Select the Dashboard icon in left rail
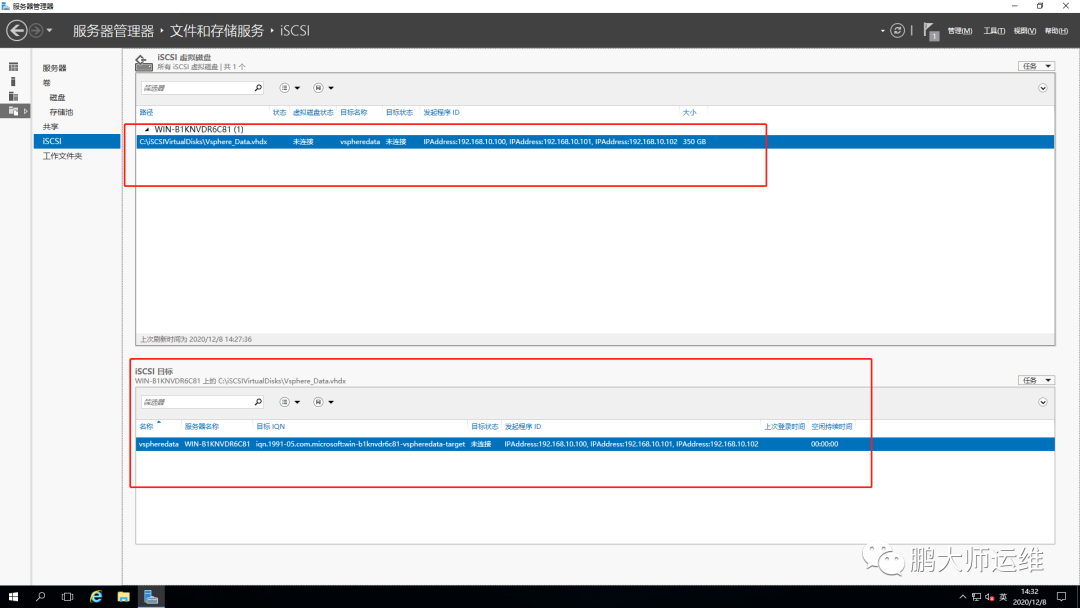Viewport: 1080px width, 608px height. tap(13, 67)
